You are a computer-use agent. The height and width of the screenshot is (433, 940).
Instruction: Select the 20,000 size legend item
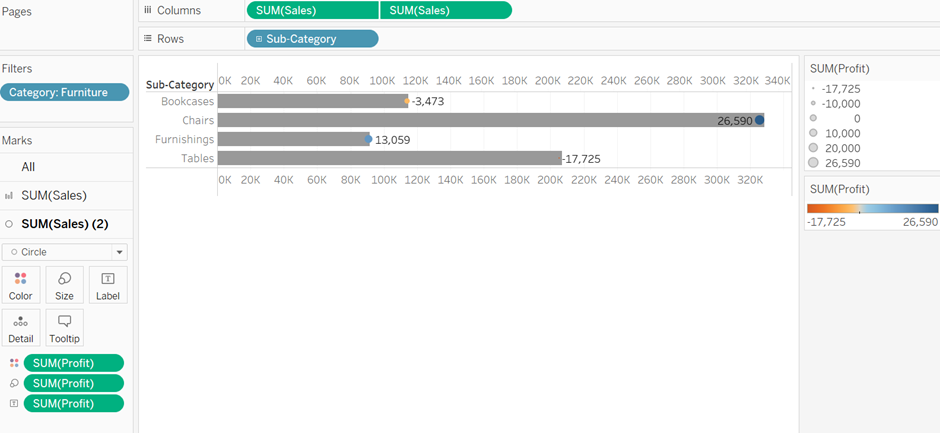(x=834, y=148)
